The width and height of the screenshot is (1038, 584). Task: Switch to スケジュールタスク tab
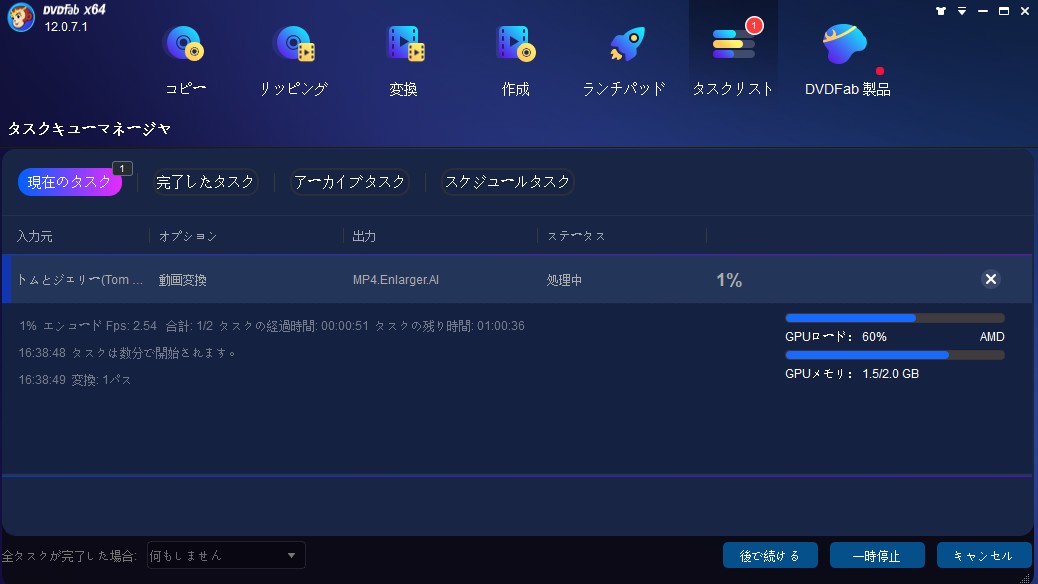coord(507,182)
